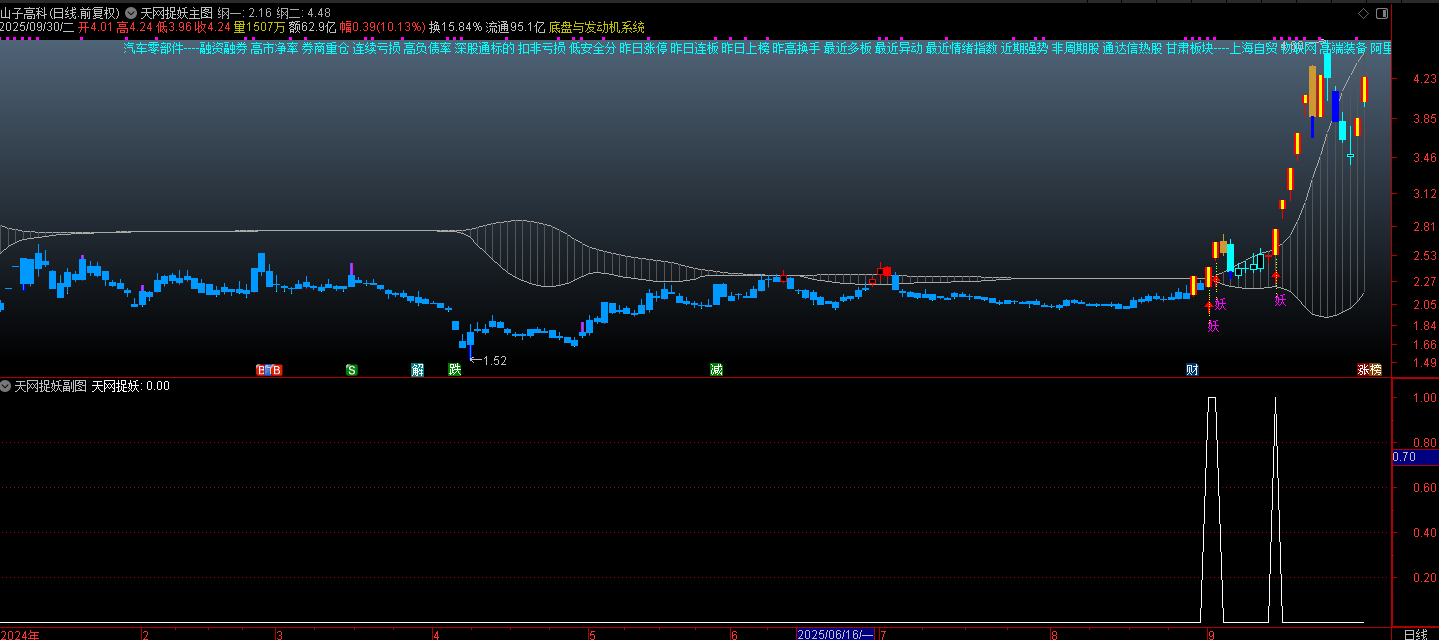Click the 跌 event marker icon

(x=455, y=370)
